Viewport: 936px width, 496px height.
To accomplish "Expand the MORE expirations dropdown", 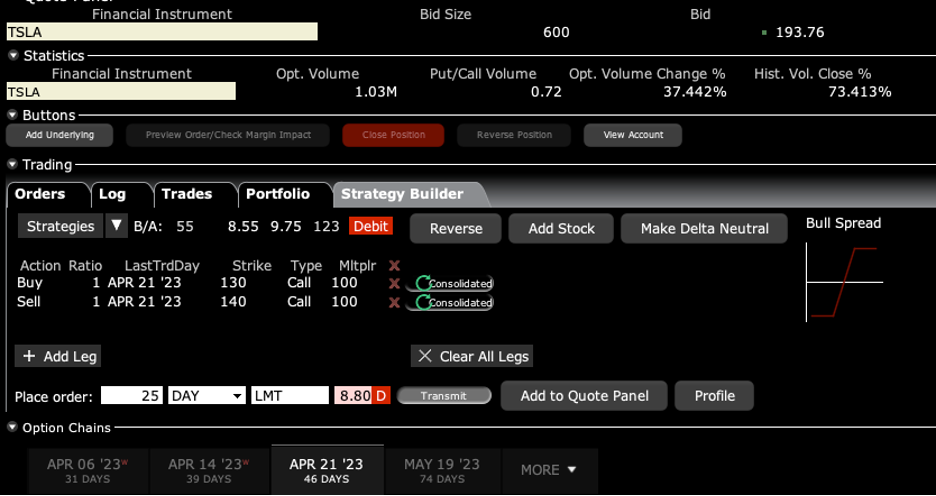I will 548,470.
